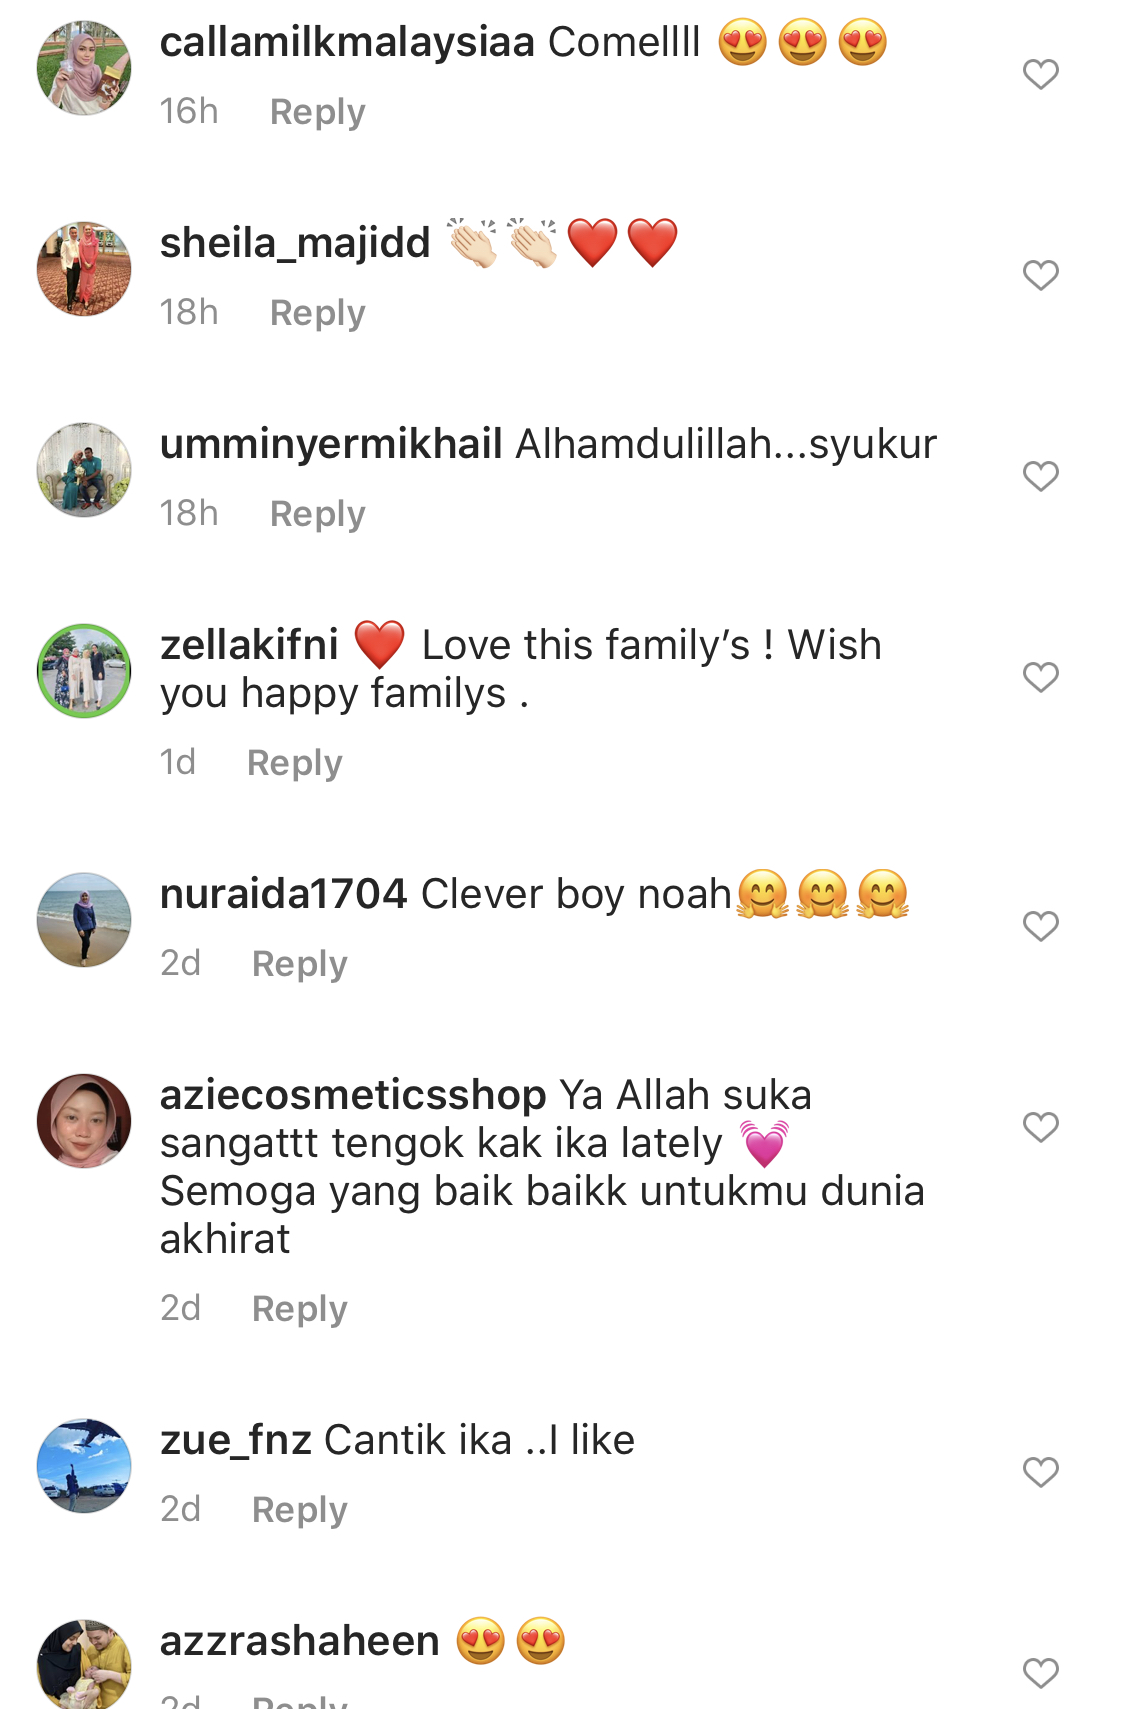Viewport: 1125px width, 1709px height.
Task: Tap heart icon next to azzrashaheen's comment
Action: click(x=1040, y=1673)
